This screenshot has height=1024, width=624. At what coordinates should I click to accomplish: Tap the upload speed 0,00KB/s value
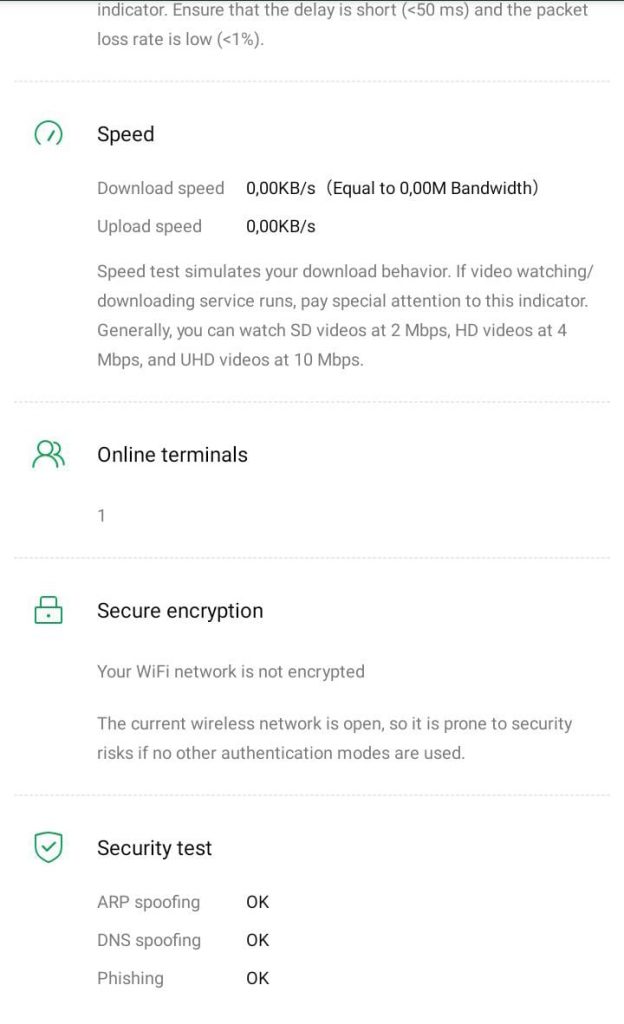pos(281,226)
